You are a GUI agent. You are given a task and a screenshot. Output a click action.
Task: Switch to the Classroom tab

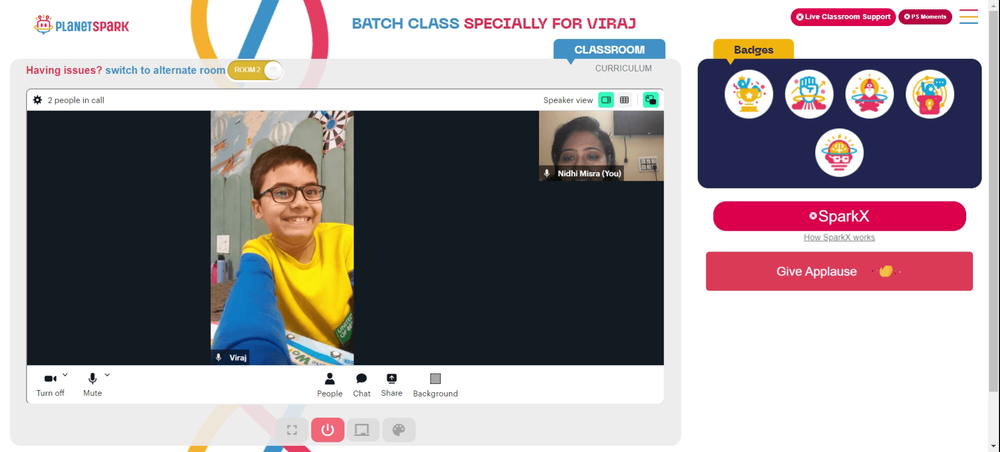609,50
